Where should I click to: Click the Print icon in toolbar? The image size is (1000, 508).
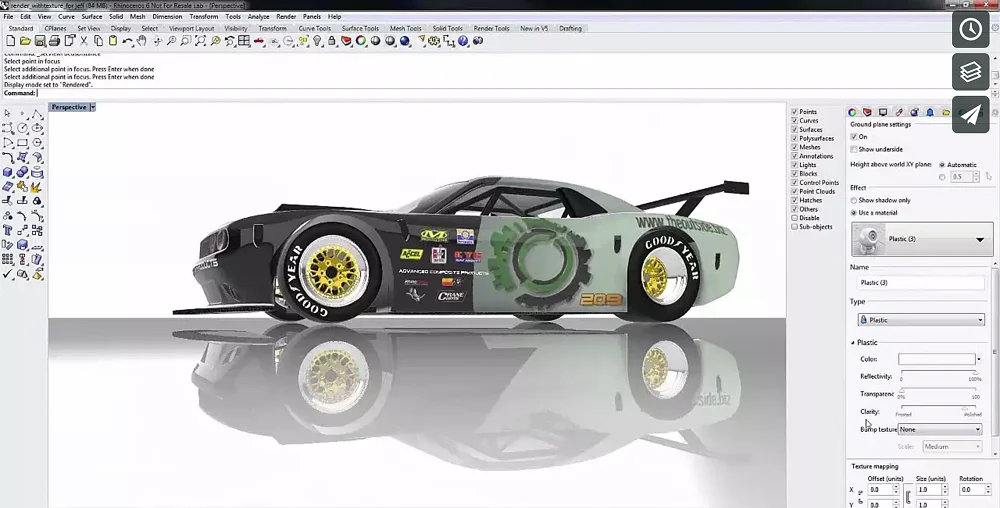coord(54,41)
